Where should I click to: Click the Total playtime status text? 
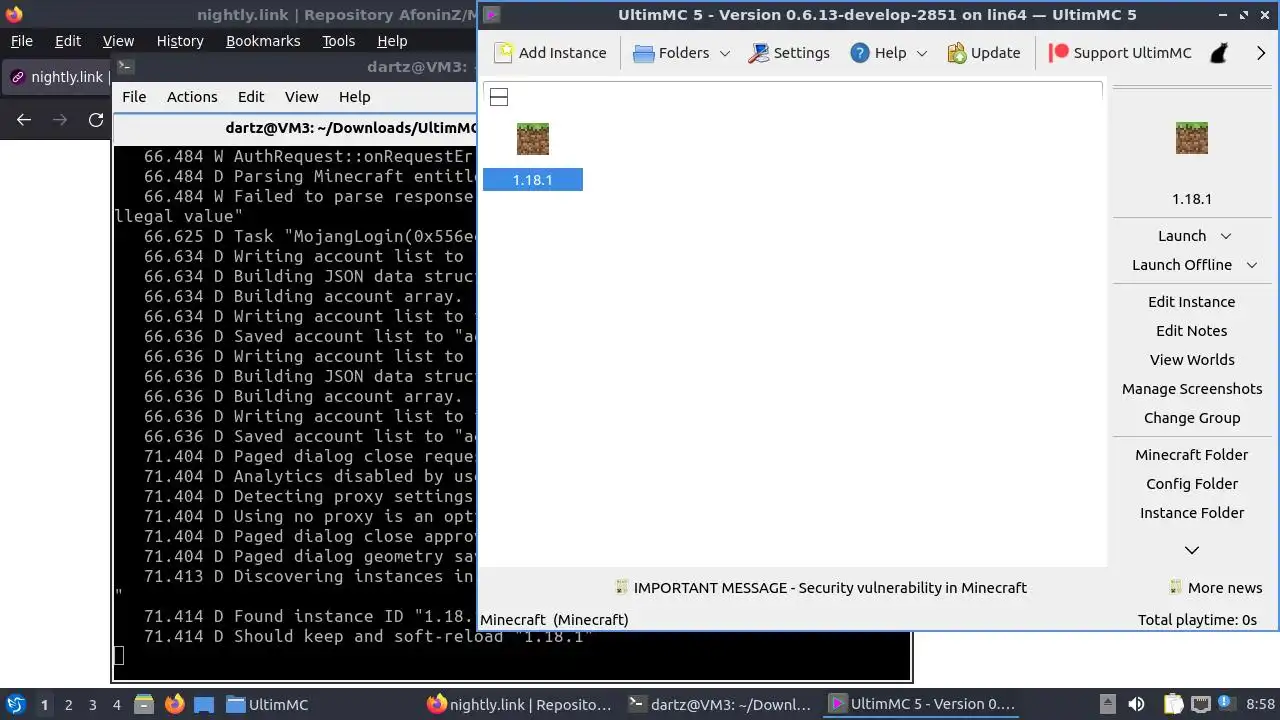(x=1197, y=620)
